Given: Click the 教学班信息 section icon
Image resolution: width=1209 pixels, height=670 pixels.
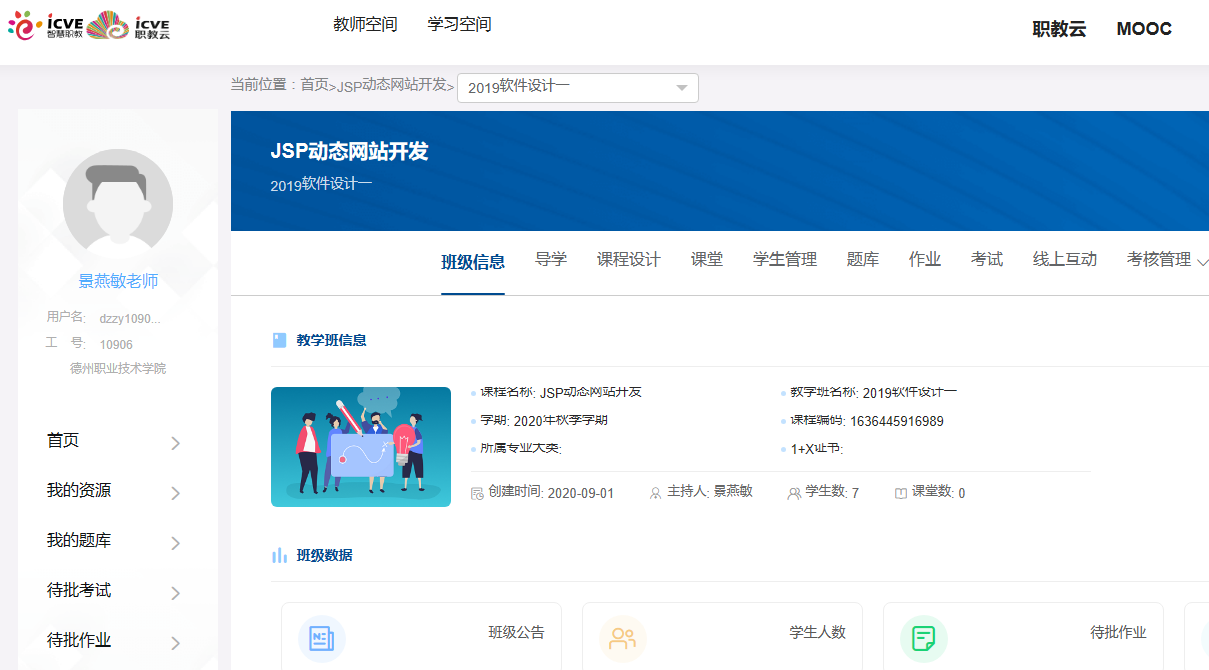Looking at the screenshot, I should [280, 340].
